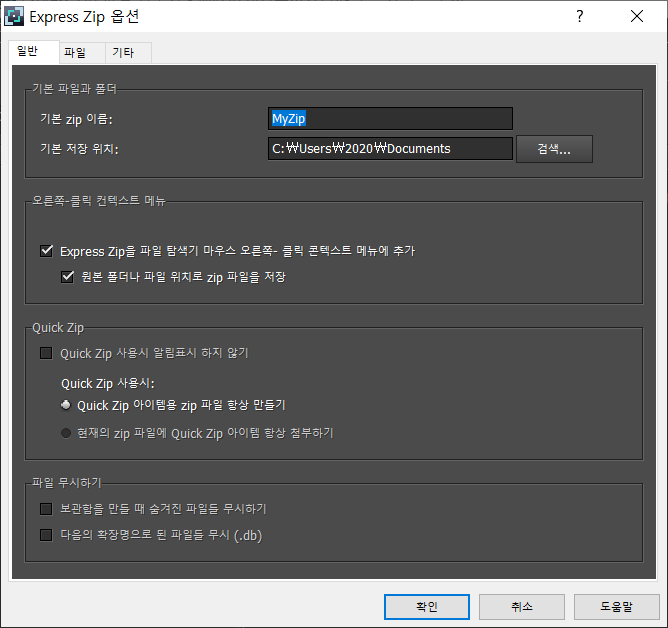Close the Express Zip 옵션 dialog
Viewport: 668px width, 628px height.
click(x=637, y=17)
